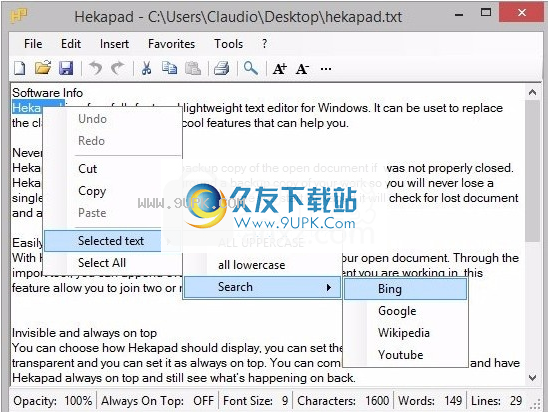
Task: Click the three-dots more options icon
Action: coord(326,69)
